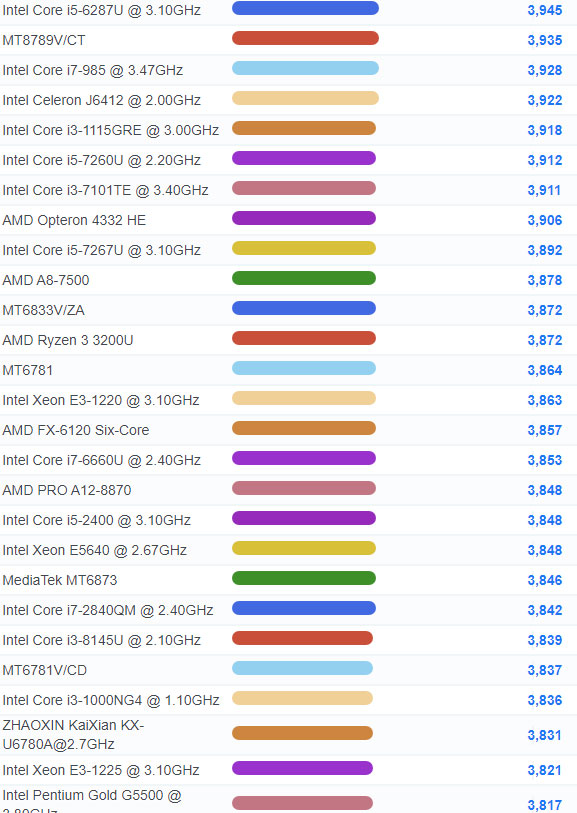
Task: Click the 3,906 score value
Action: tap(545, 221)
